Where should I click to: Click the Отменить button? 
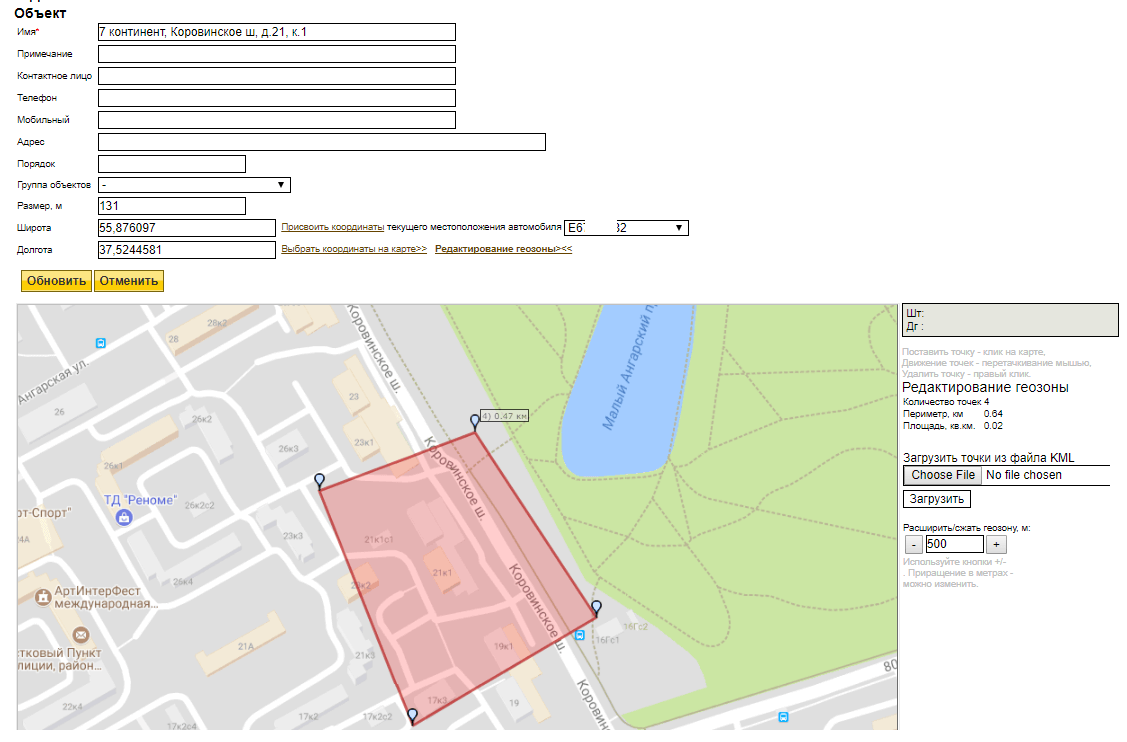pos(128,281)
